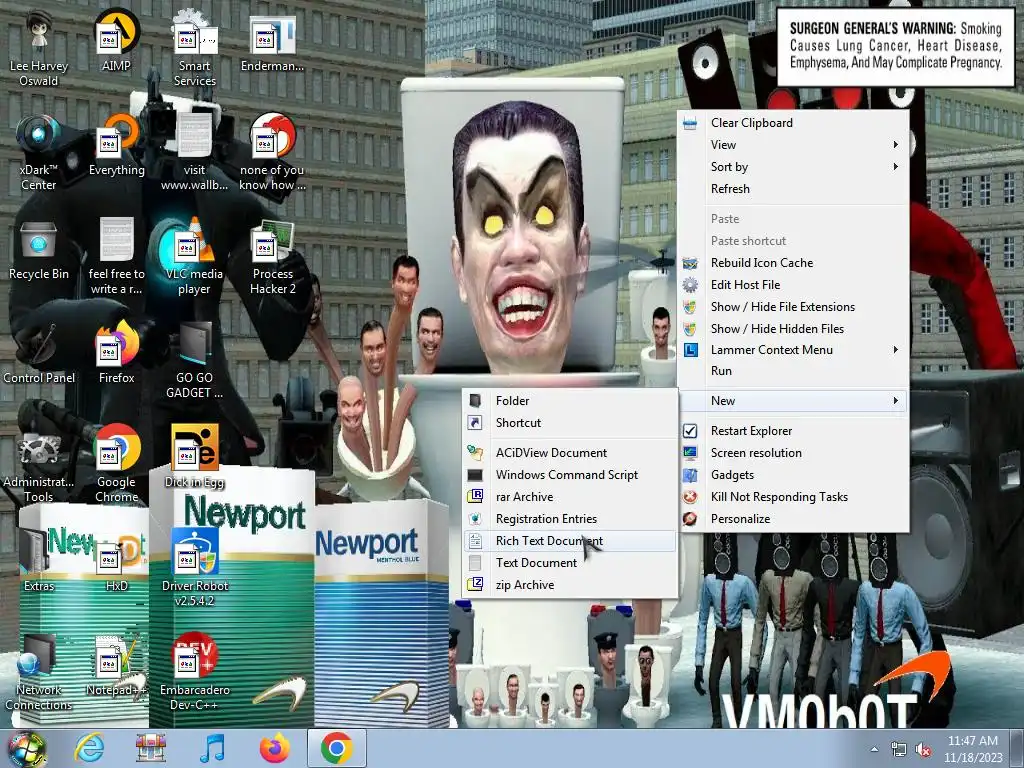
Task: Select the Google Chrome desktop shortcut
Action: click(x=116, y=465)
